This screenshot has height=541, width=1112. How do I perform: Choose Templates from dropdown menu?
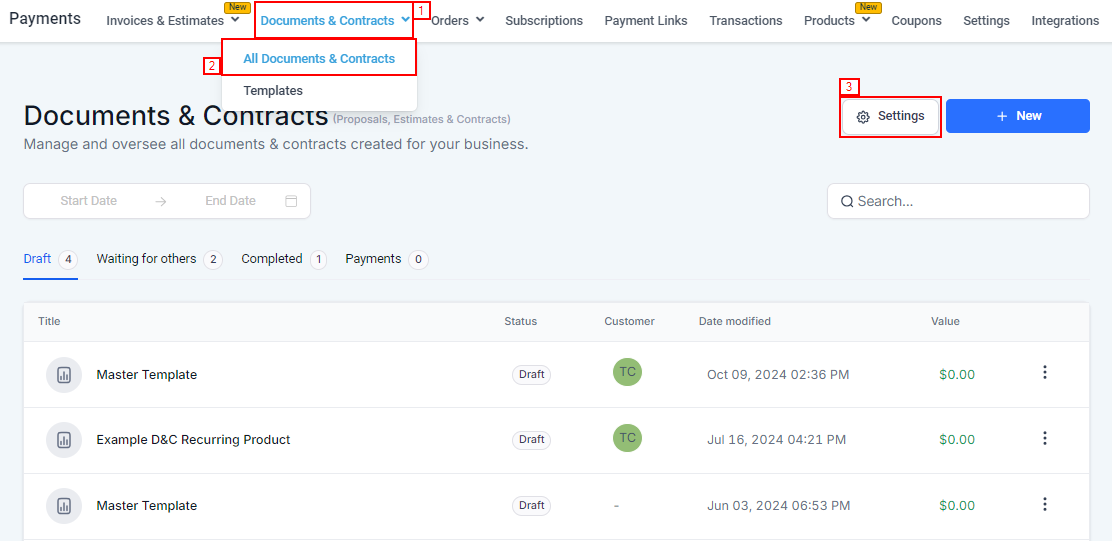(273, 91)
